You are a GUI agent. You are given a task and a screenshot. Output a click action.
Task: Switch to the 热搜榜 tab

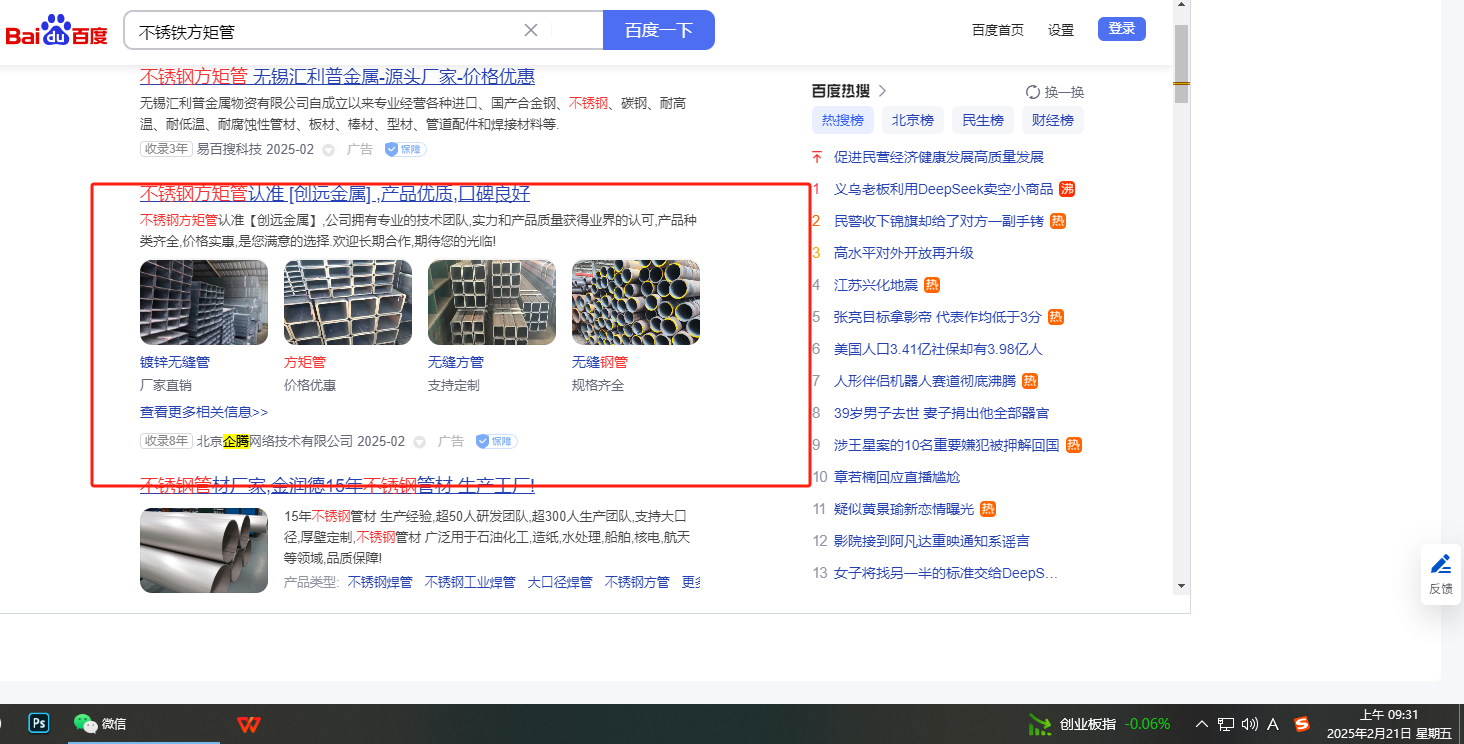843,120
